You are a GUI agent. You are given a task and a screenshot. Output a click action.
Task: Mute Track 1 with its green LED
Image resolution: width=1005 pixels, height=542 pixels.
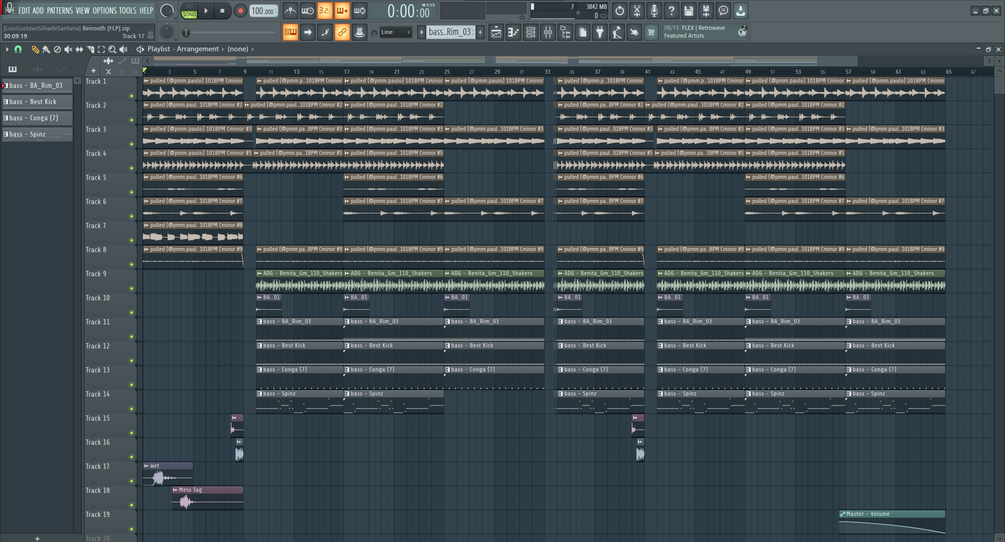coord(132,96)
